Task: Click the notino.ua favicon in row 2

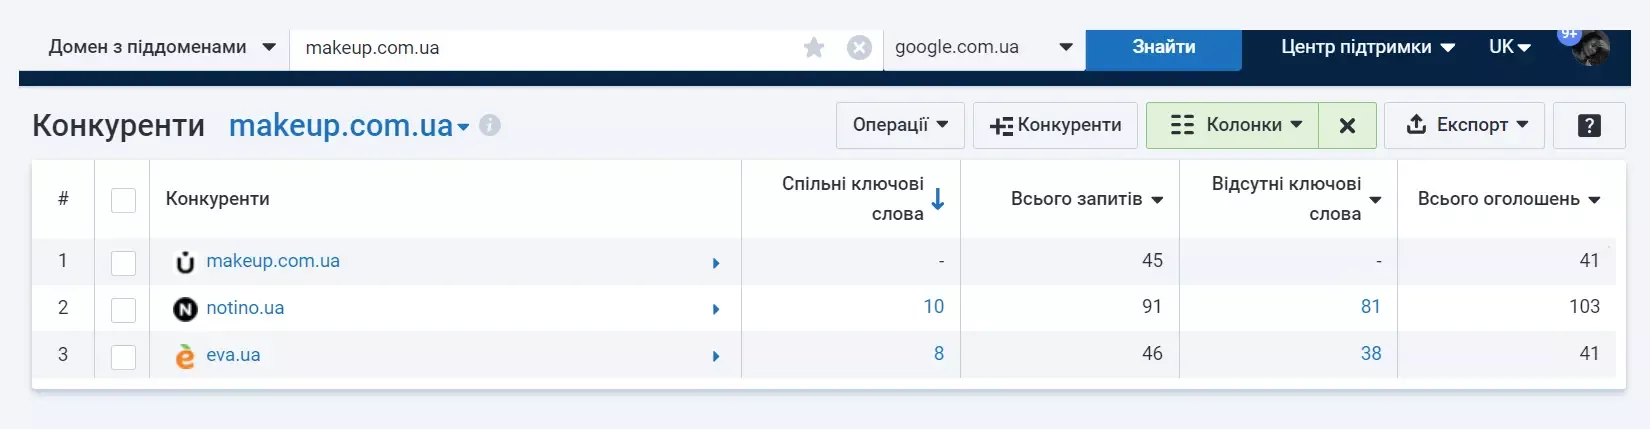Action: [x=185, y=309]
